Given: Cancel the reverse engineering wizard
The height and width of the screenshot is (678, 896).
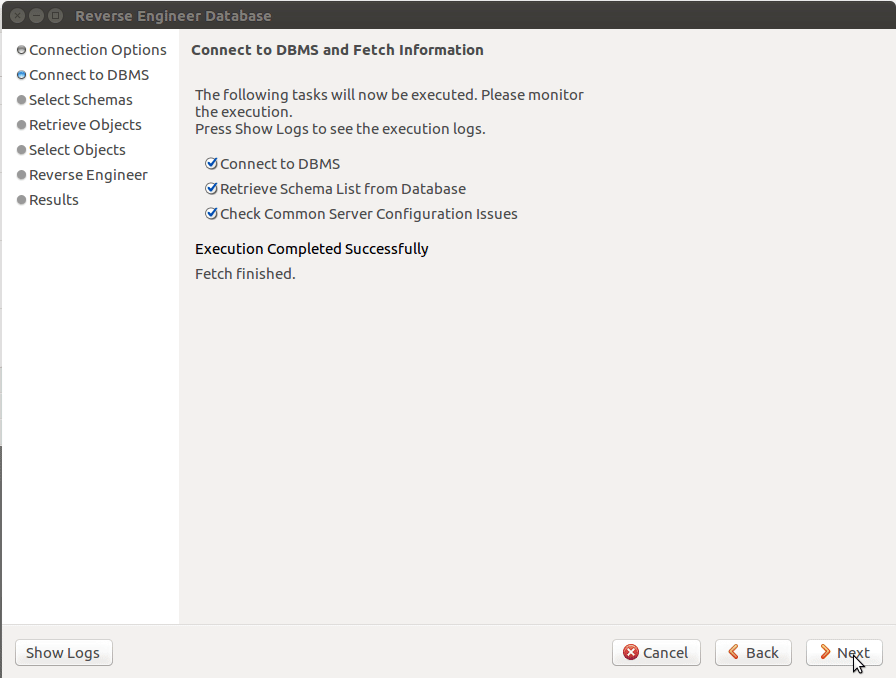Looking at the screenshot, I should [x=656, y=653].
